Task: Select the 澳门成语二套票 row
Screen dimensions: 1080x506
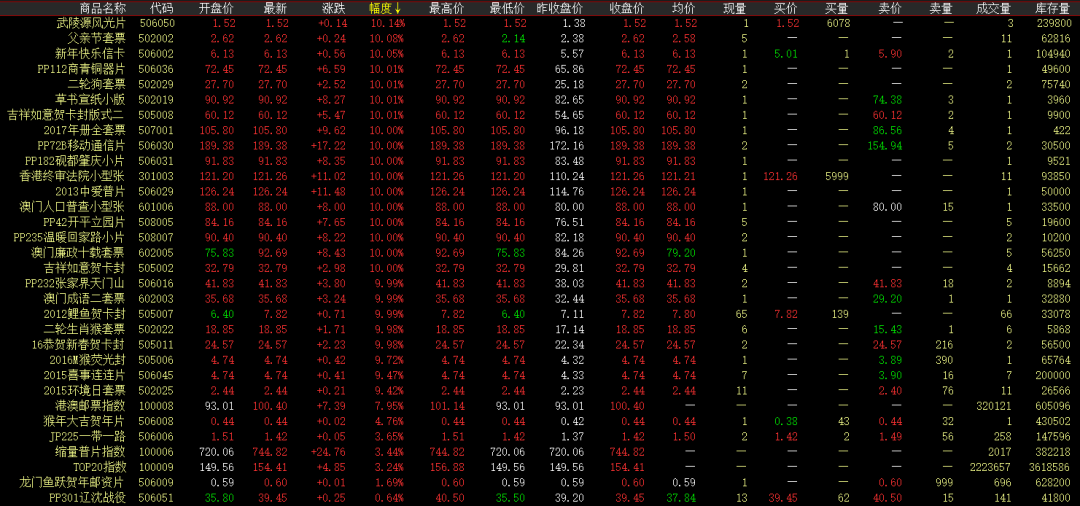Action: [x=85, y=297]
